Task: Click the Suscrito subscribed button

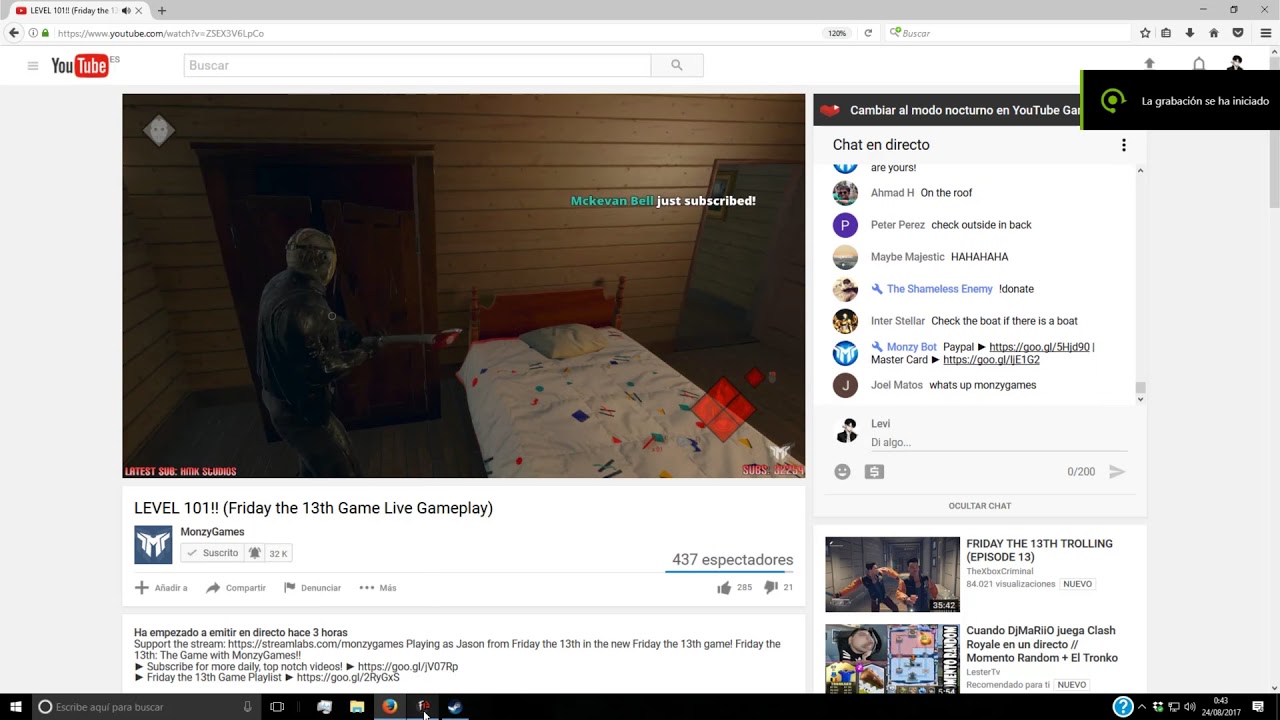Action: 212,553
